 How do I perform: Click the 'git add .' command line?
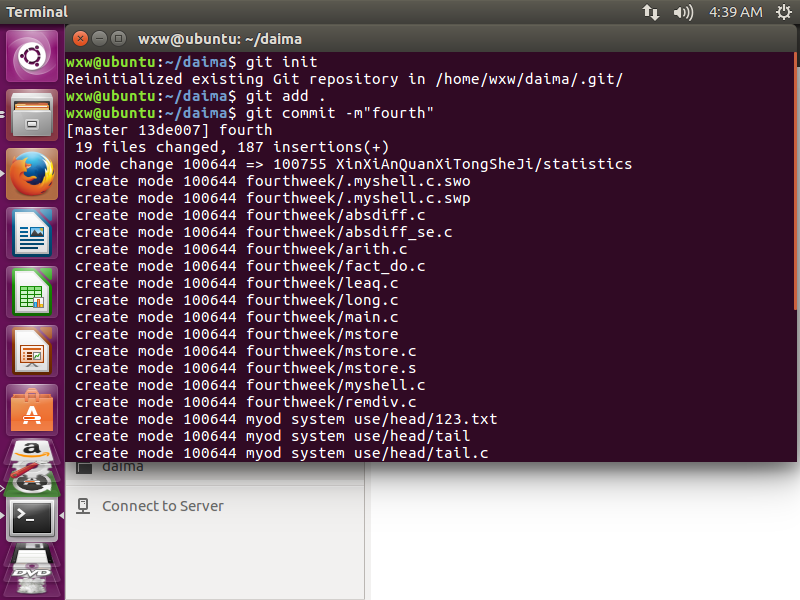195,96
